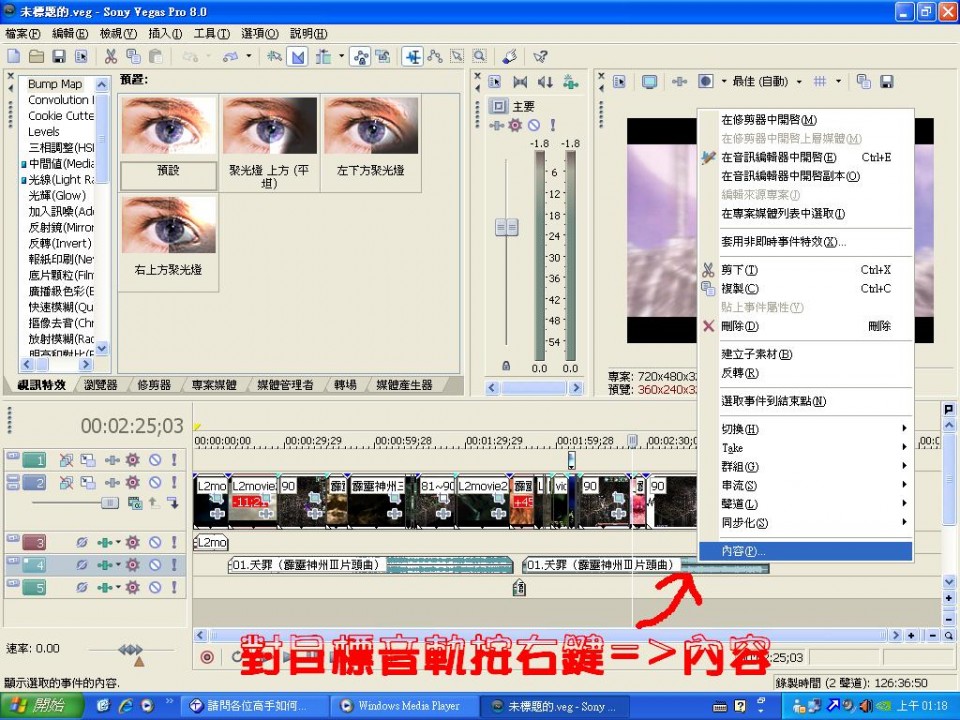Viewport: 960px width, 720px height.
Task: Adjust track 2 composite level slider
Action: point(110,503)
